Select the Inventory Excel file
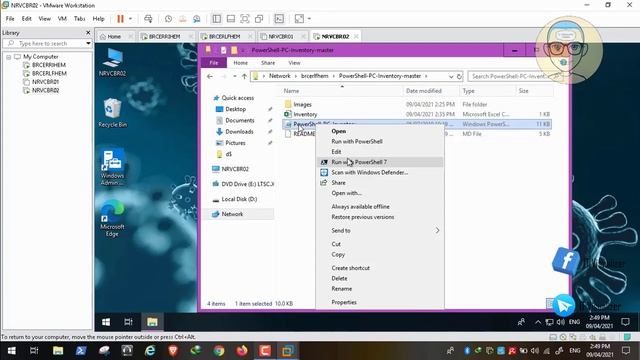This screenshot has width=640, height=360. [x=416, y=114]
